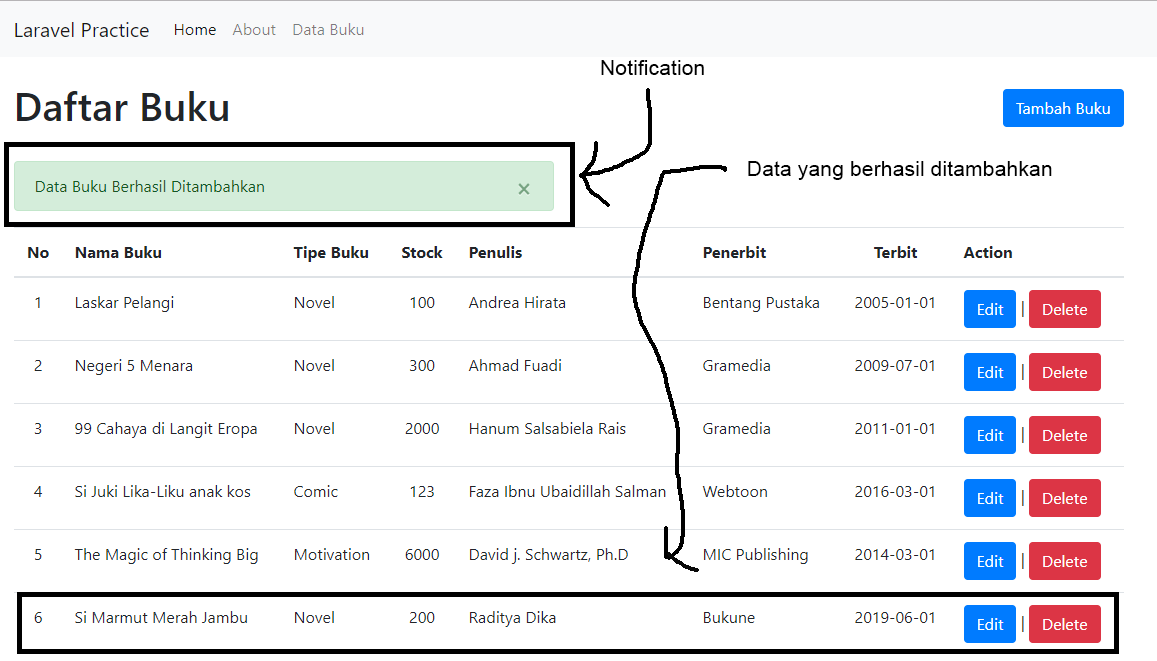1157x661 pixels.
Task: Delete the Si Juki Lika-Liku anak kos comic
Action: [1064, 498]
